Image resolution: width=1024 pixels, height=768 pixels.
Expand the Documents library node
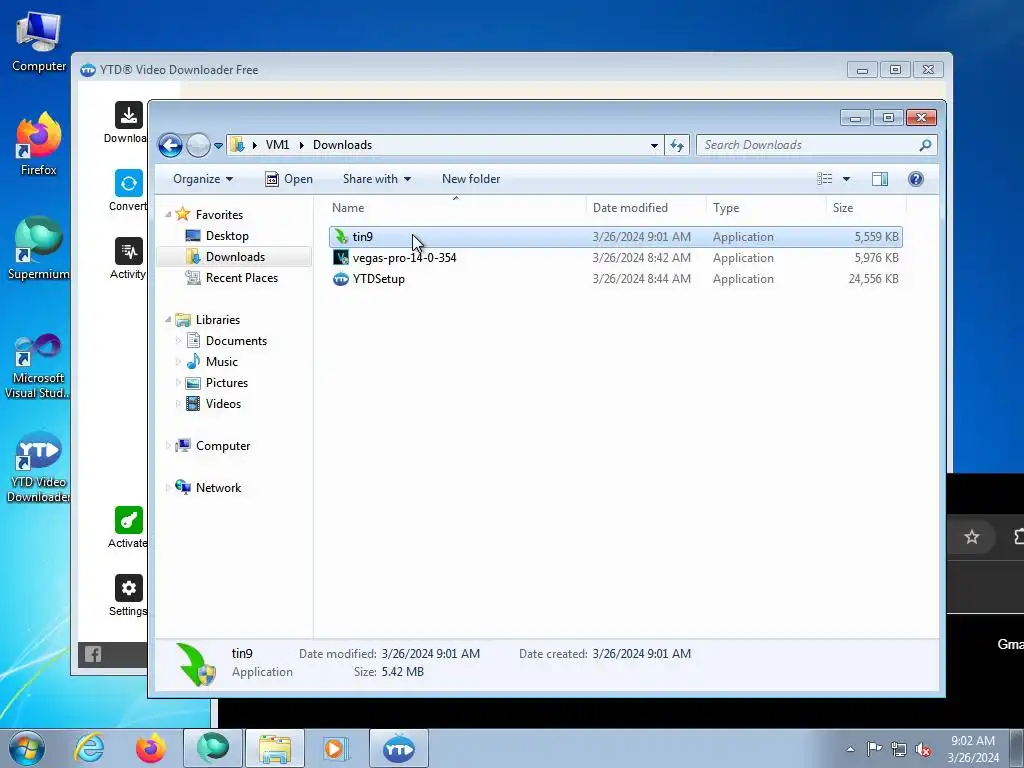178,341
